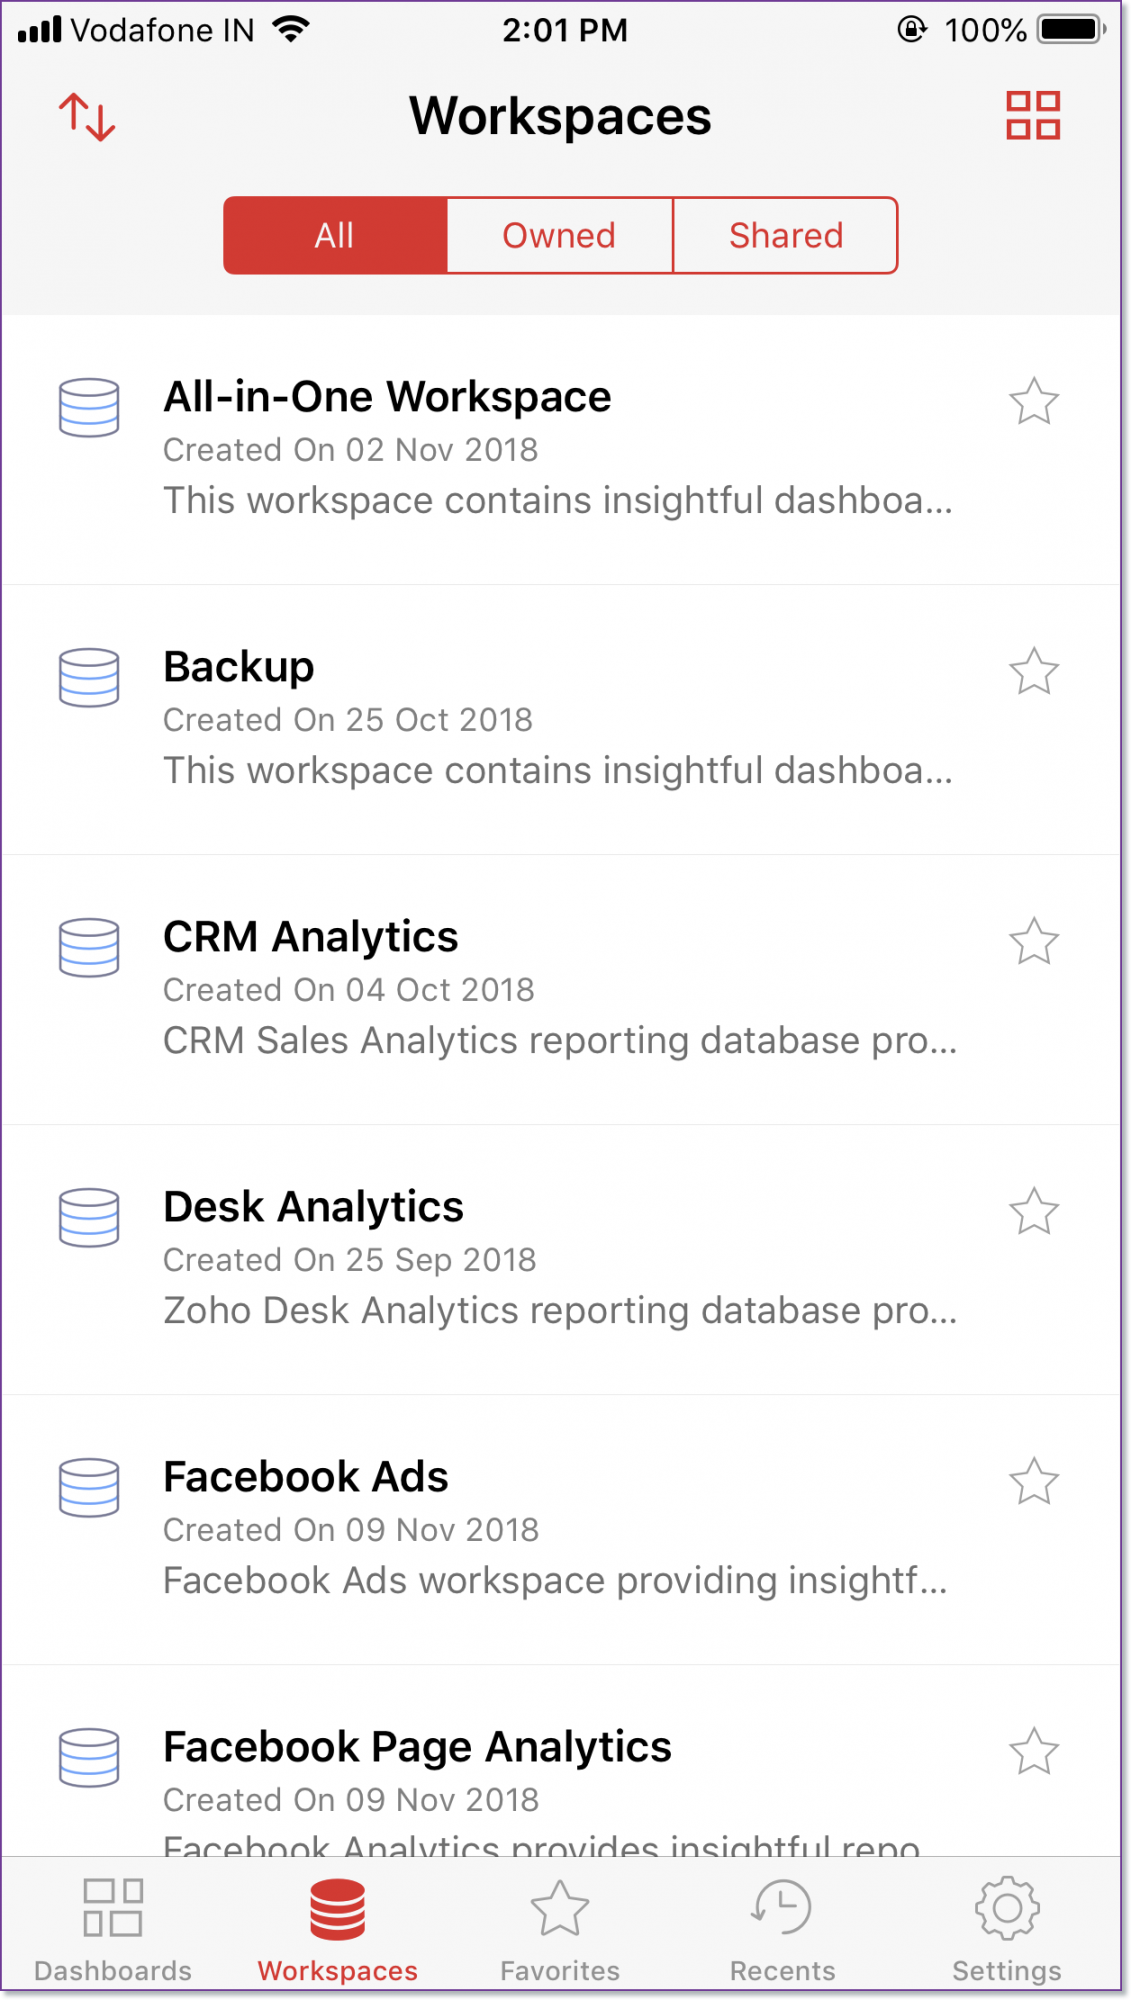Switch to Shared workspaces filter

click(786, 236)
